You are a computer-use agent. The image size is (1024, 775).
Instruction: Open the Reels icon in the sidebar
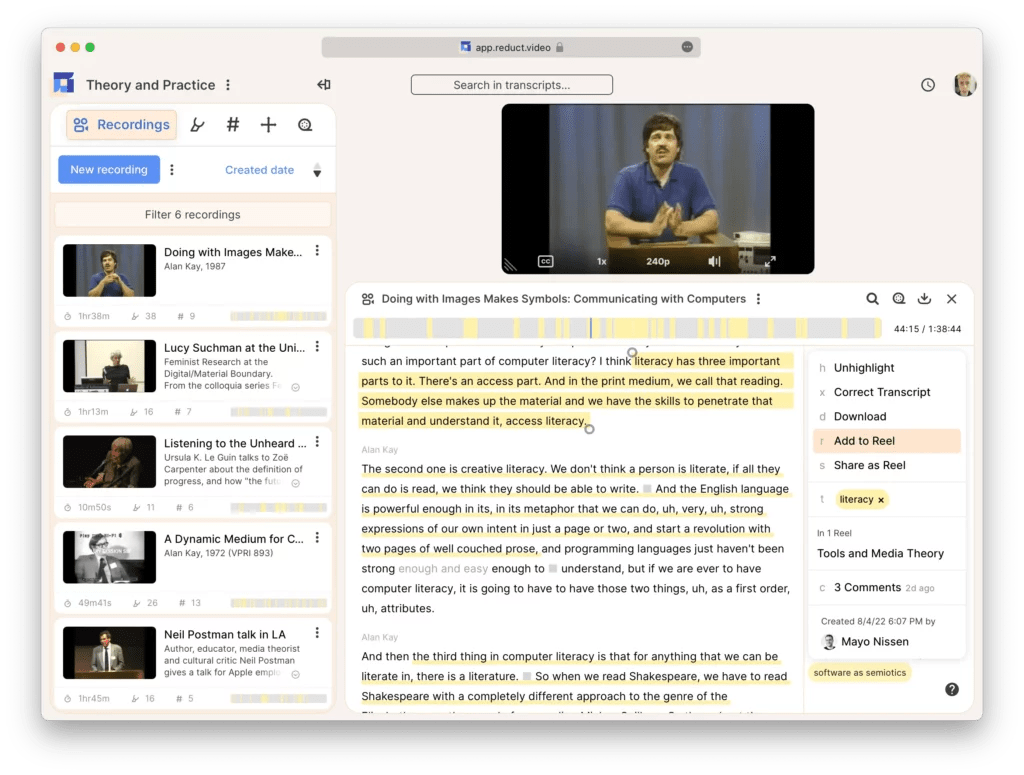304,124
